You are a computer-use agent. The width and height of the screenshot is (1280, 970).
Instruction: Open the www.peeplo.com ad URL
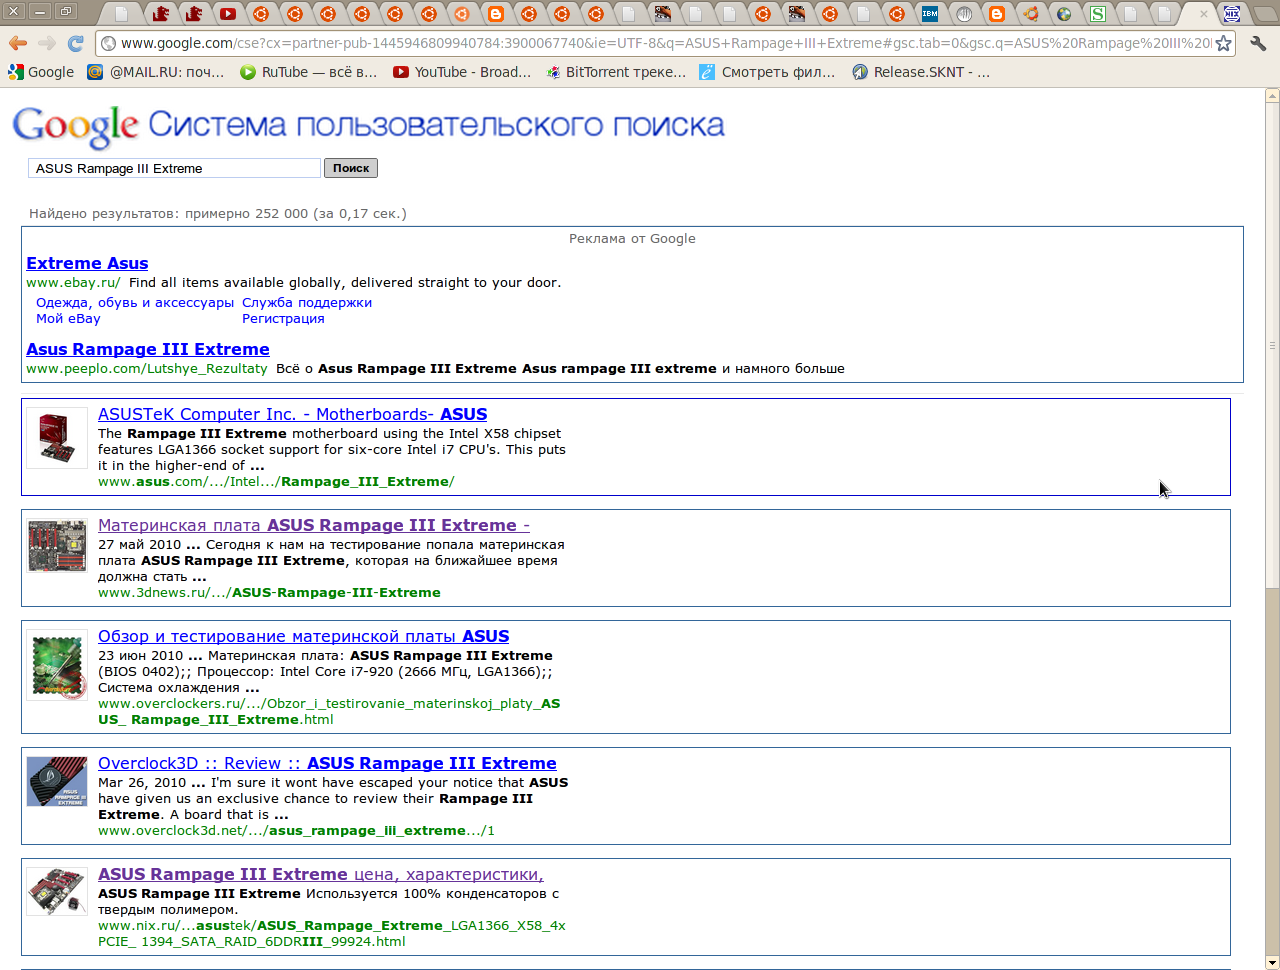point(147,369)
